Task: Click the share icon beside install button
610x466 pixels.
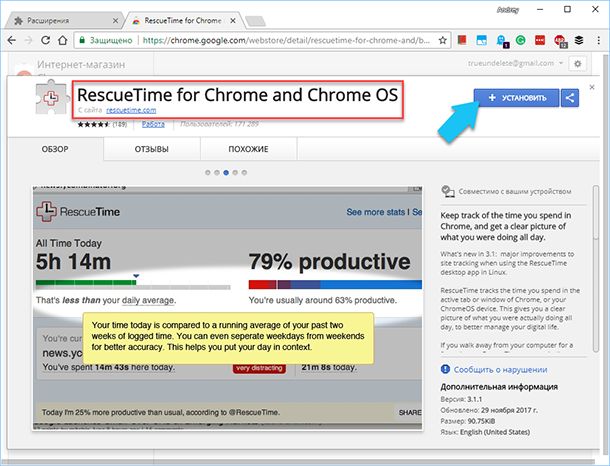Action: click(x=570, y=98)
